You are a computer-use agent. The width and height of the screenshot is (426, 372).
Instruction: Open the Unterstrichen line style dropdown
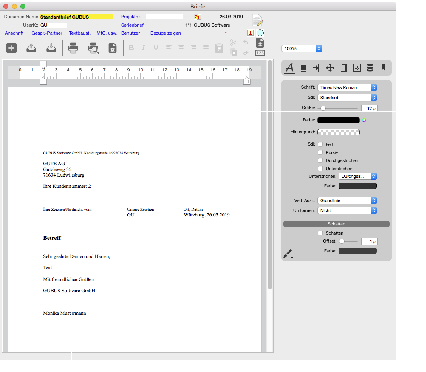click(358, 176)
